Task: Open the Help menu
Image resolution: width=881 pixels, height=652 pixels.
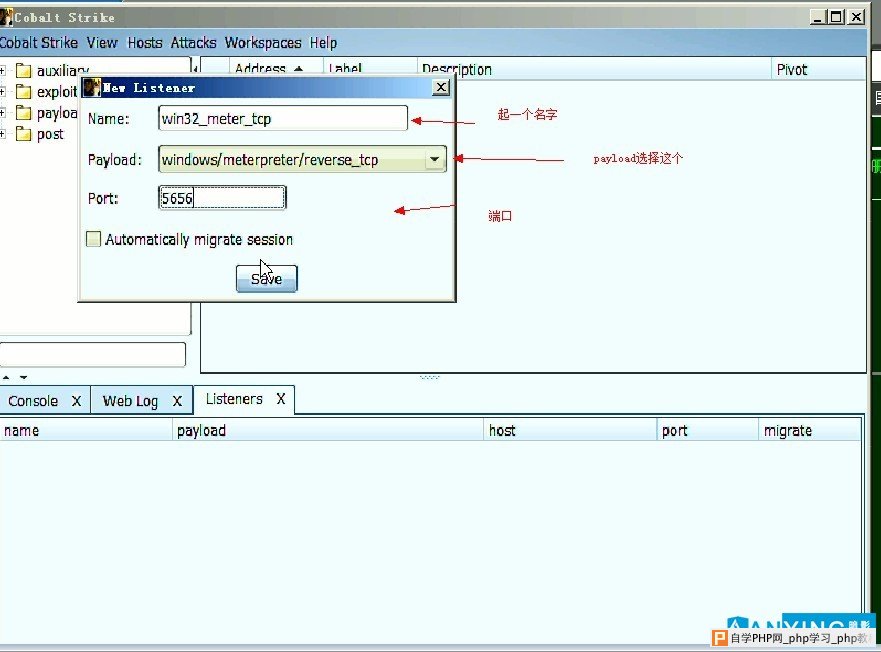Action: 323,43
